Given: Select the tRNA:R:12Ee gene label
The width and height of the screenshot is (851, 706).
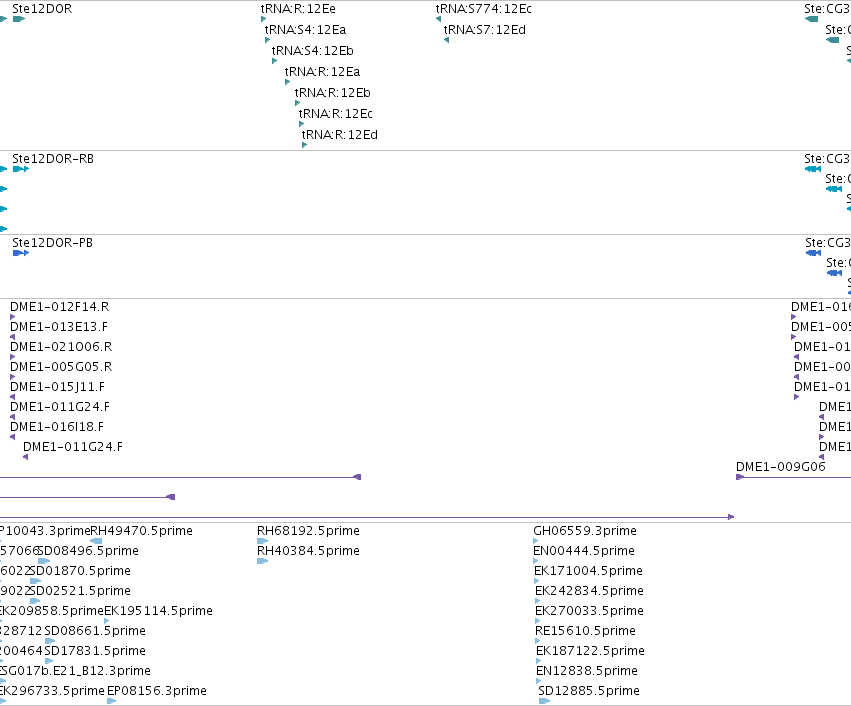Looking at the screenshot, I should [x=298, y=9].
